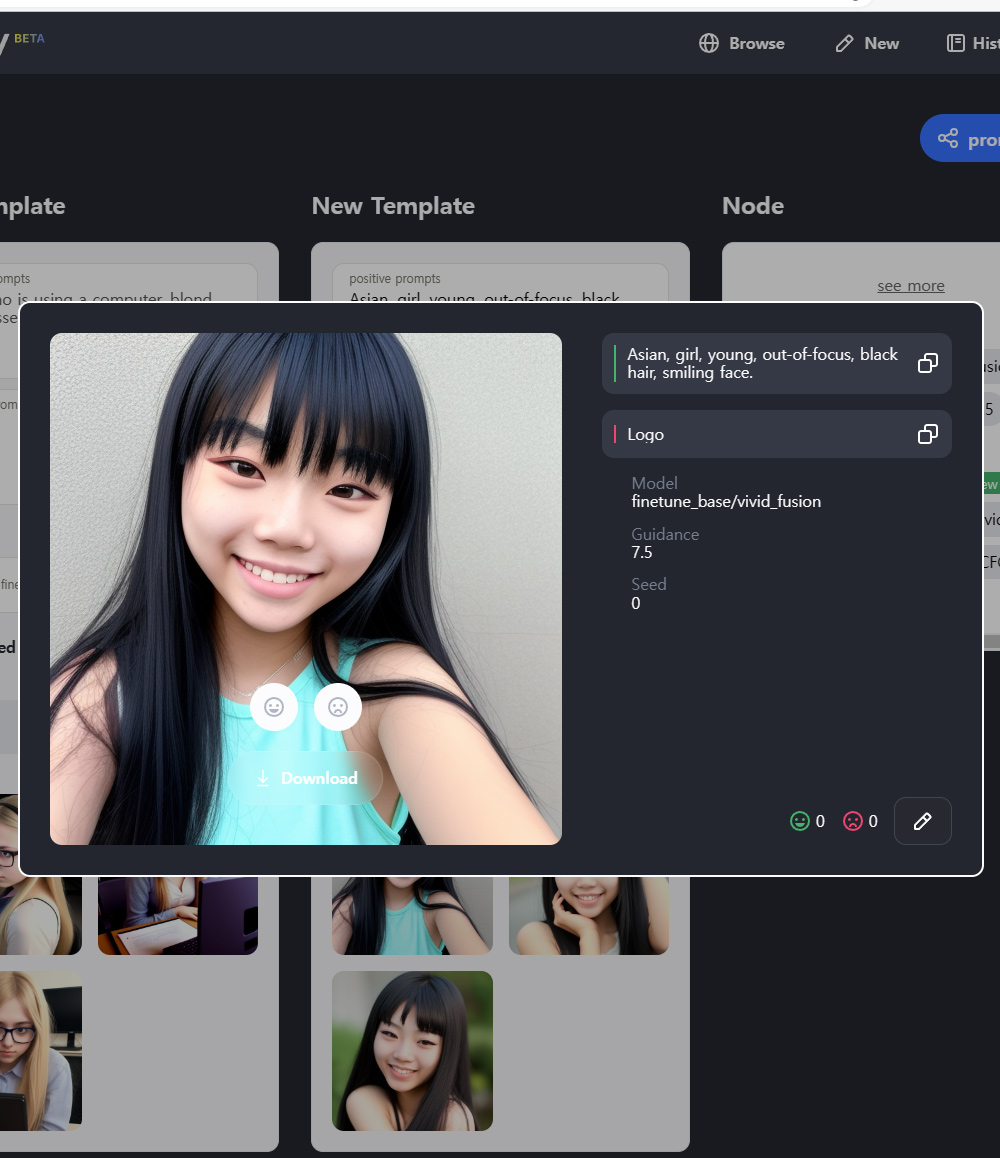Click the model name finetune_base/vivid_fusion

[x=726, y=502]
